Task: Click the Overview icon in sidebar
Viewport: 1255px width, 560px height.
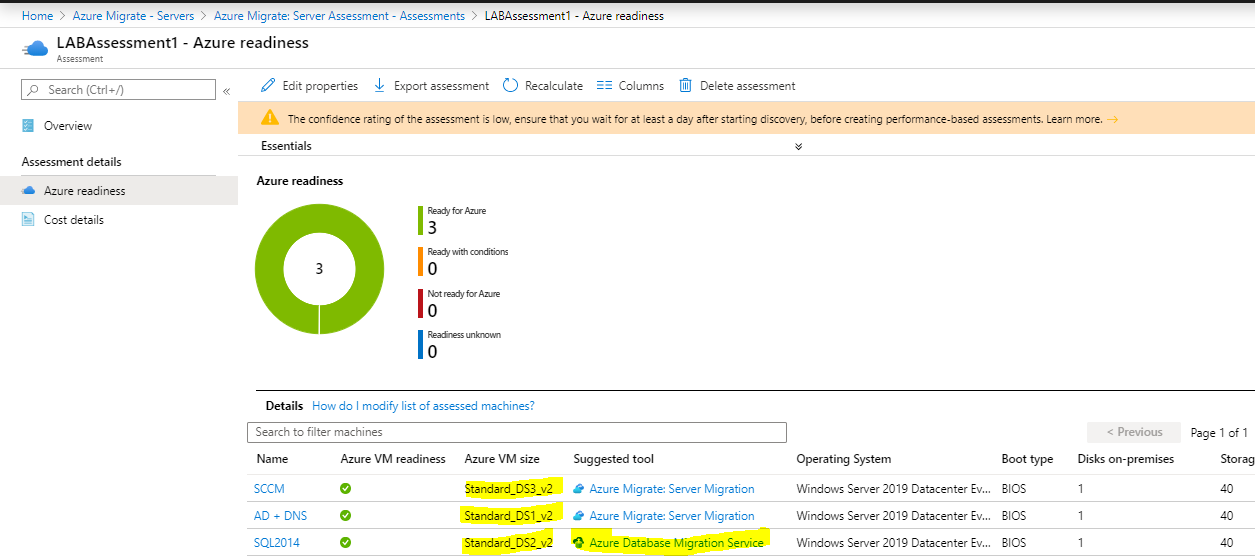Action: pos(28,126)
